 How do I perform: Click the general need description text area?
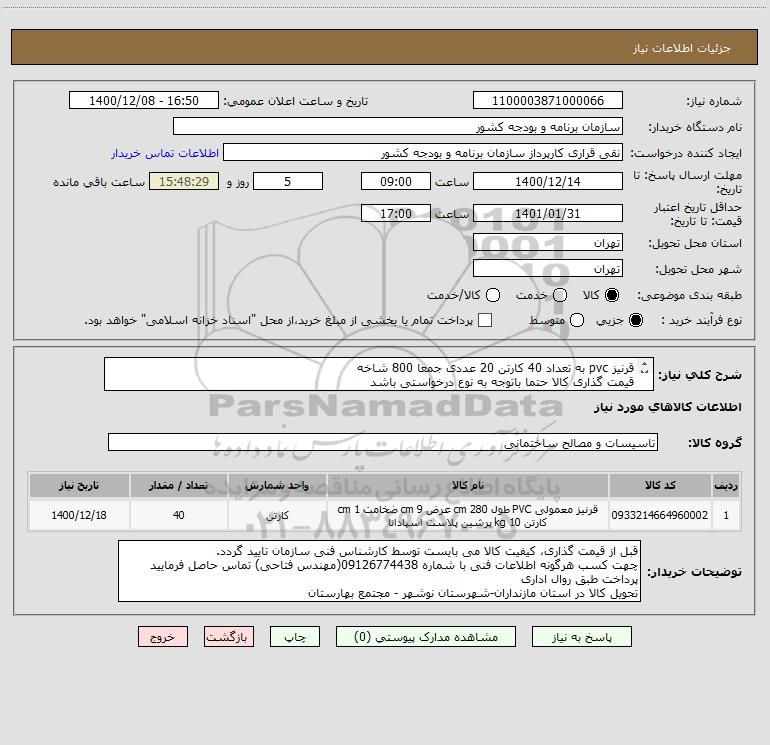tap(379, 374)
